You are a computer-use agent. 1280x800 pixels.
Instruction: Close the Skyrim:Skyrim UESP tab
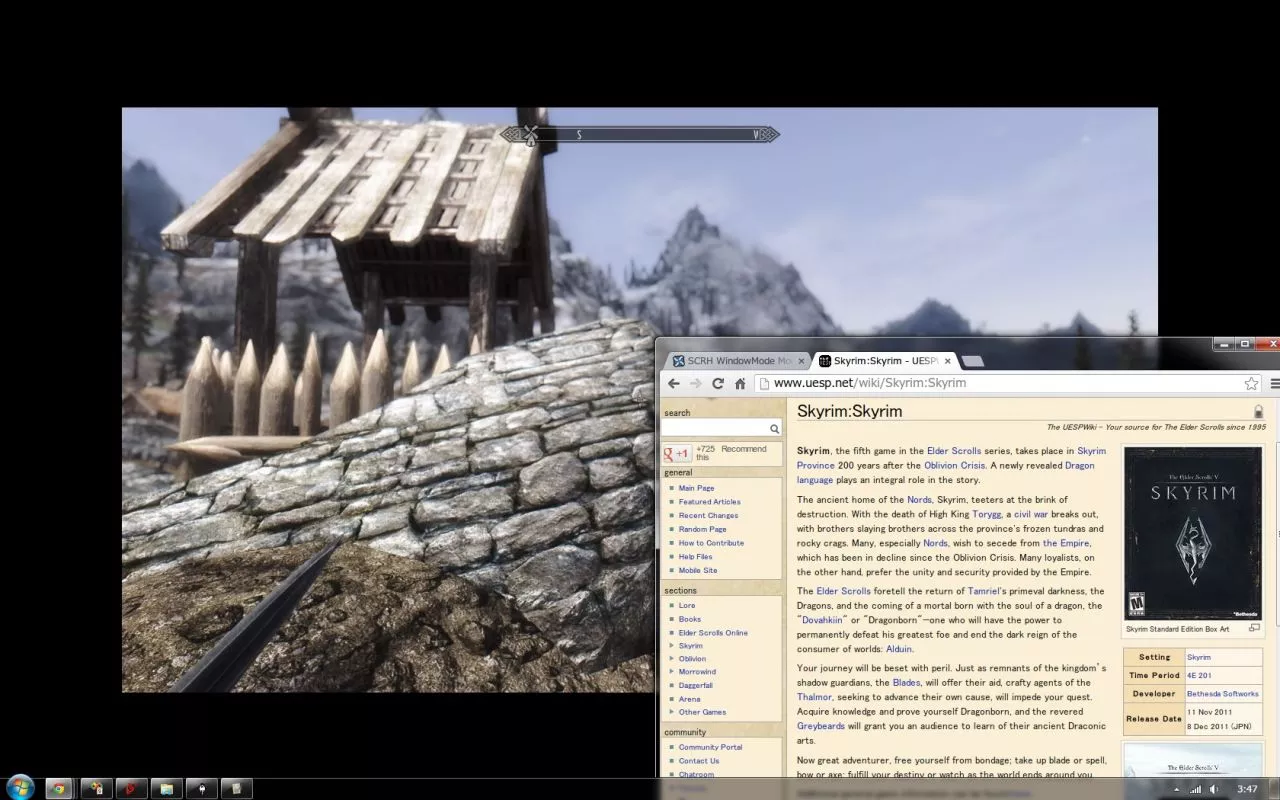tap(947, 361)
